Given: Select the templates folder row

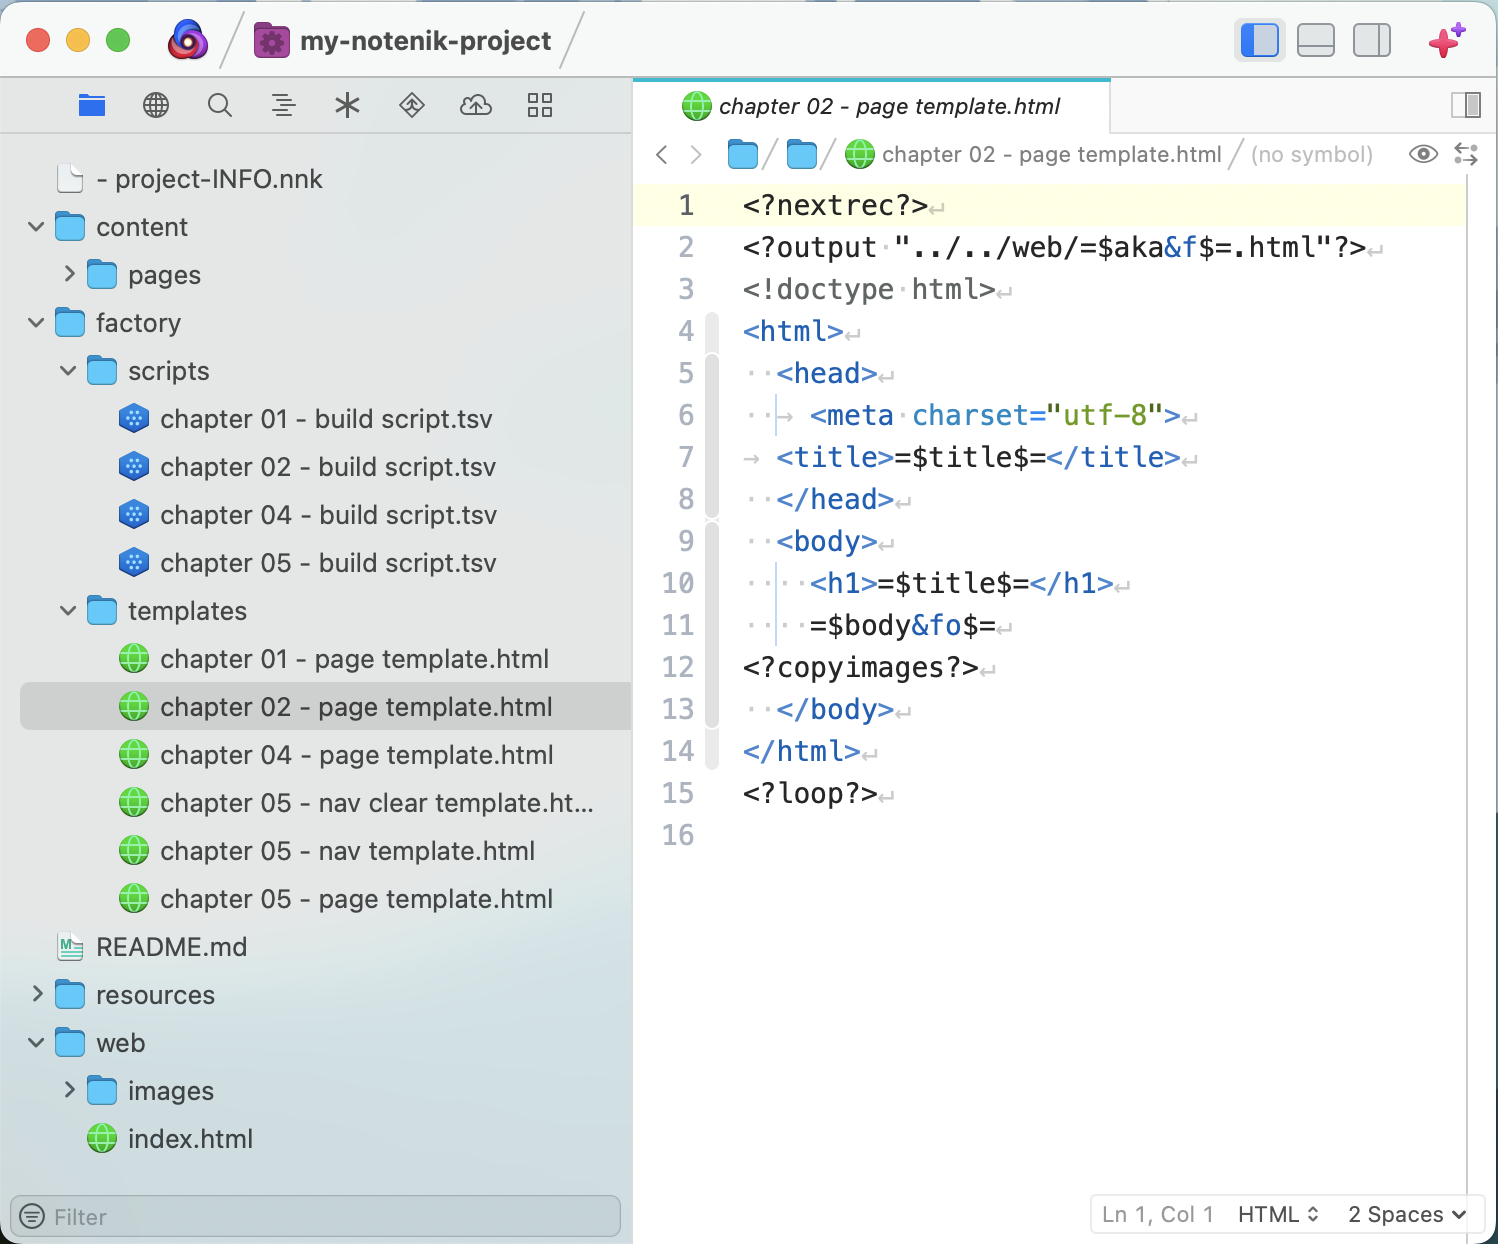Looking at the screenshot, I should coord(187,611).
